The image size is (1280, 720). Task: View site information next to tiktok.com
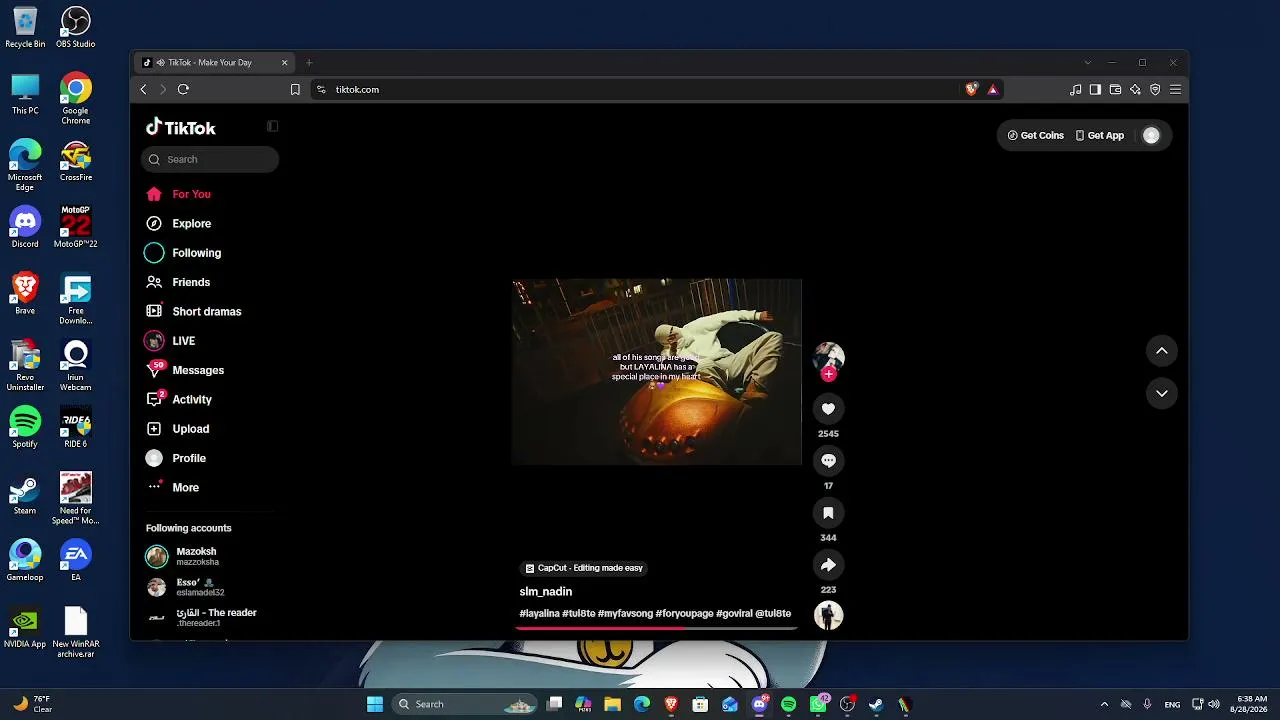(x=321, y=89)
